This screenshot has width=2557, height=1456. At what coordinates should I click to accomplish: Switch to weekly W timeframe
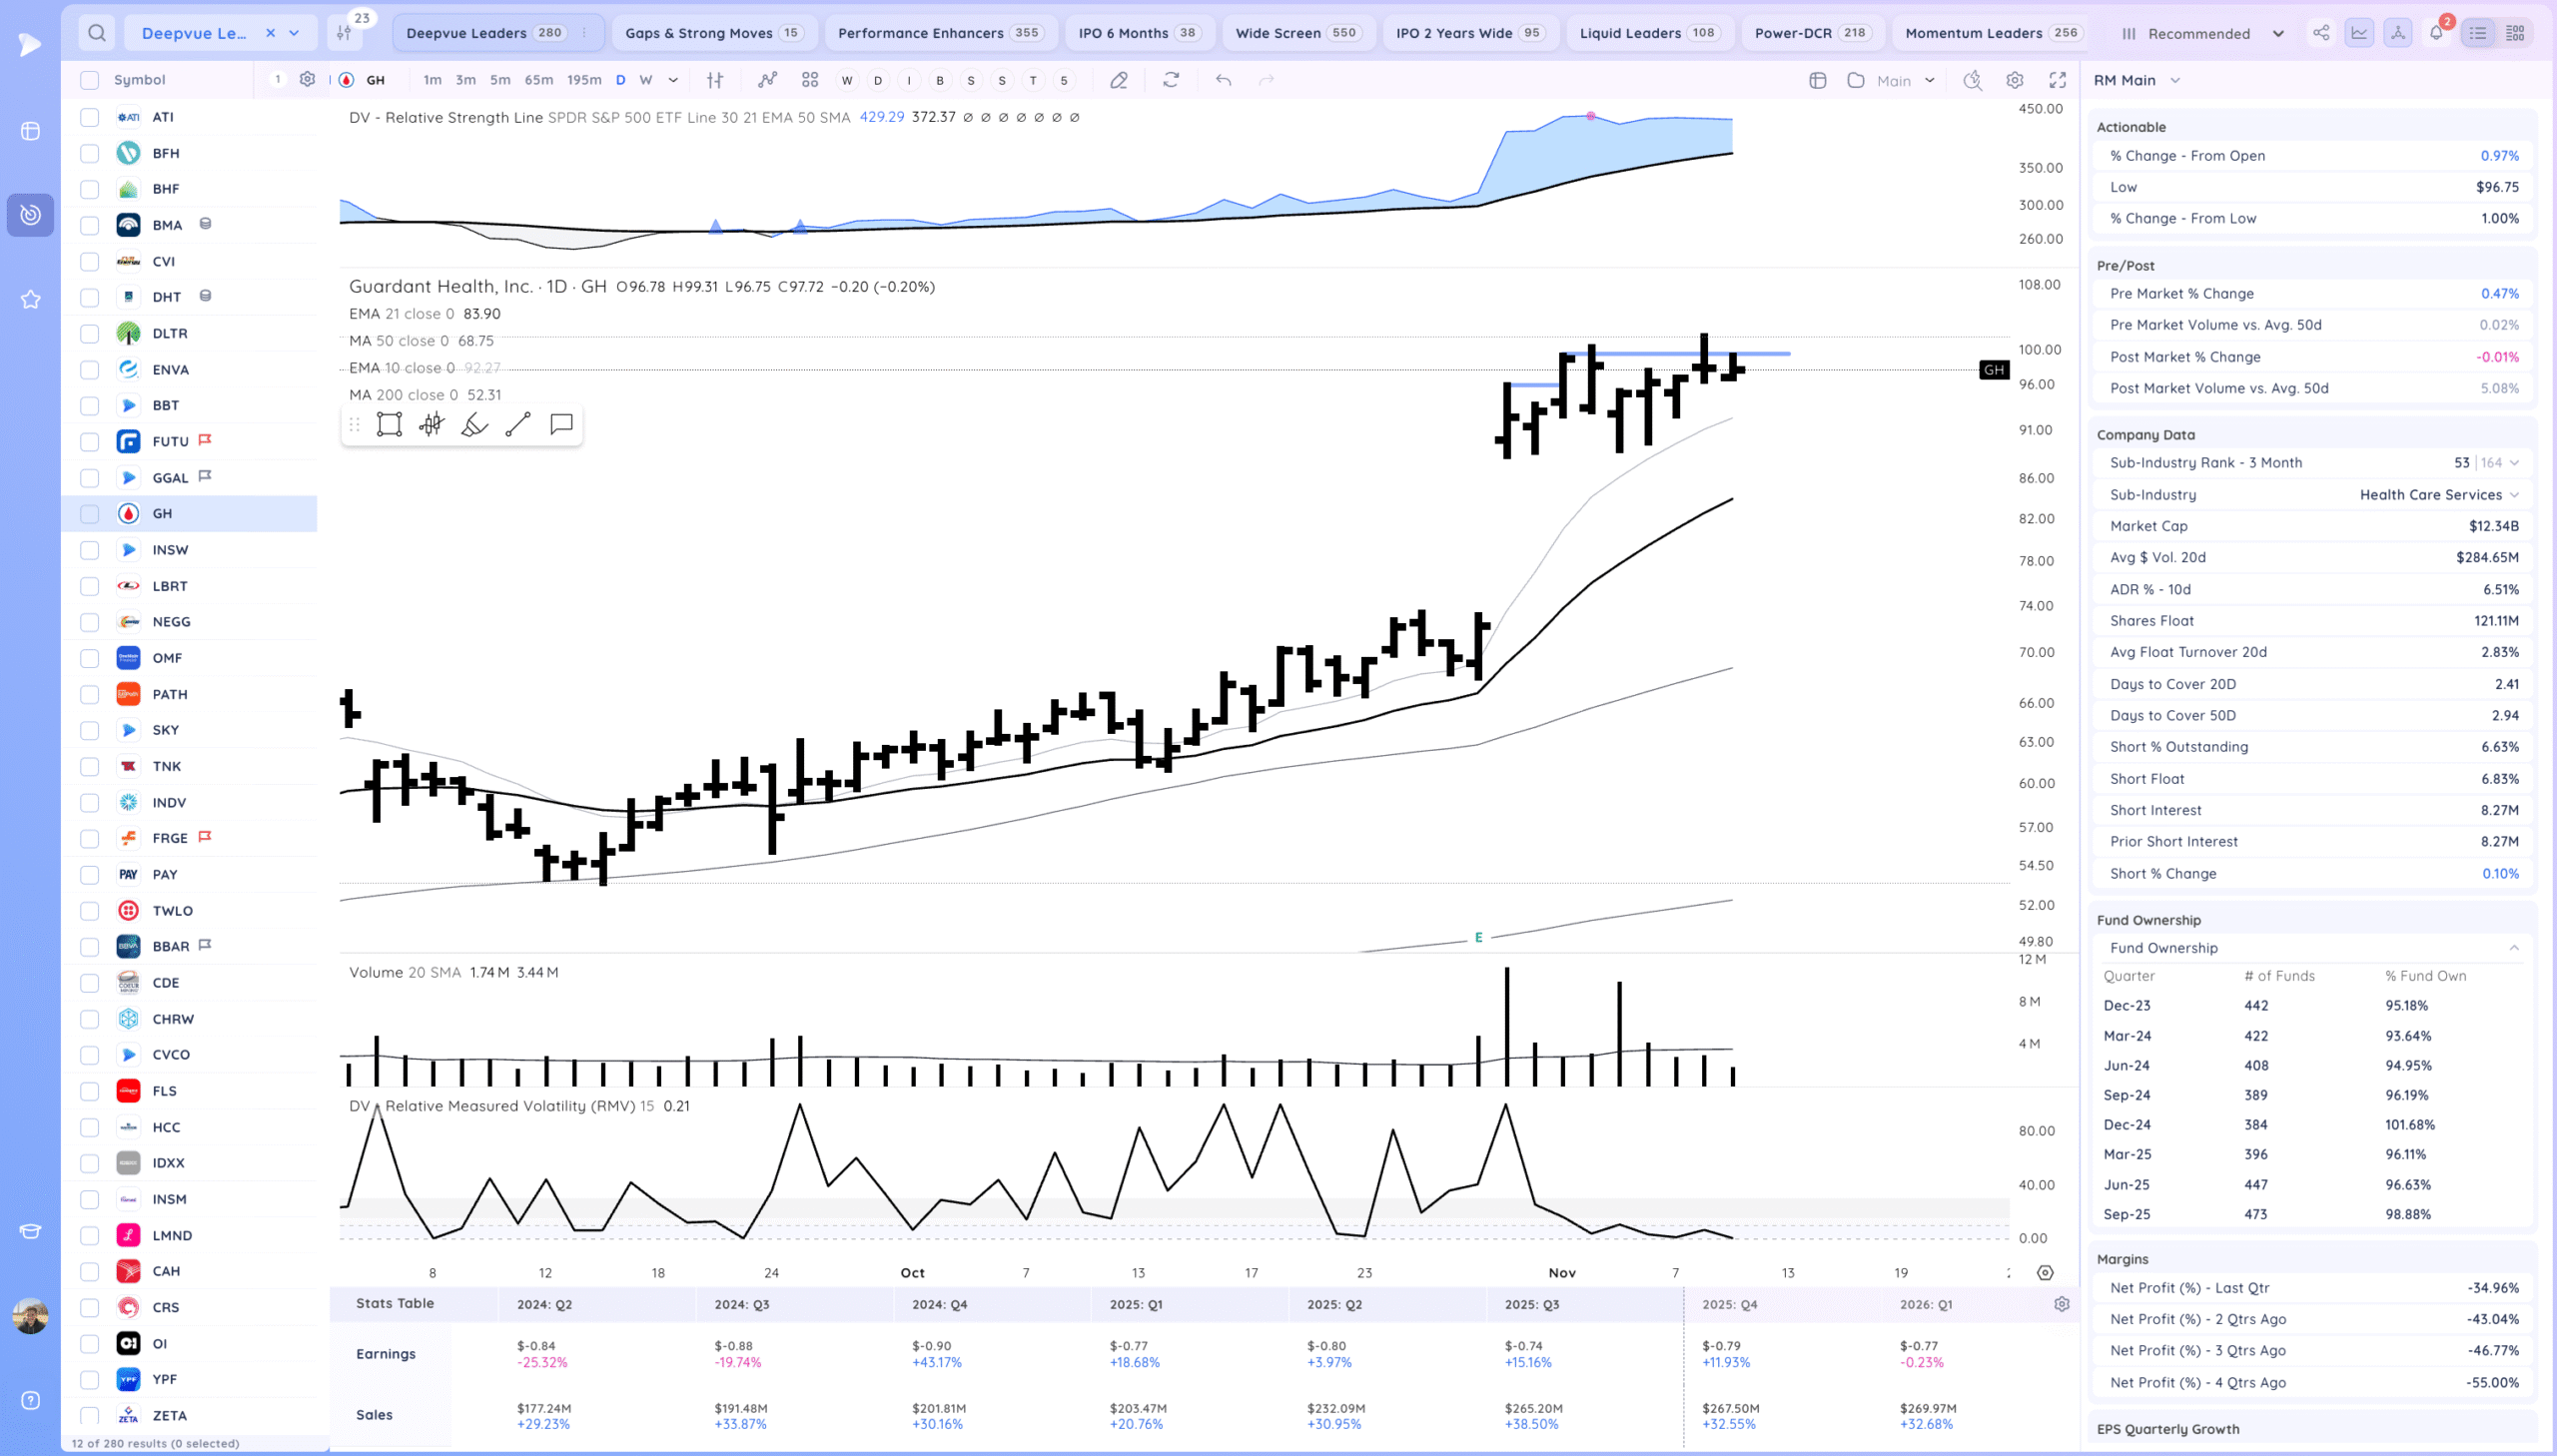click(x=646, y=80)
